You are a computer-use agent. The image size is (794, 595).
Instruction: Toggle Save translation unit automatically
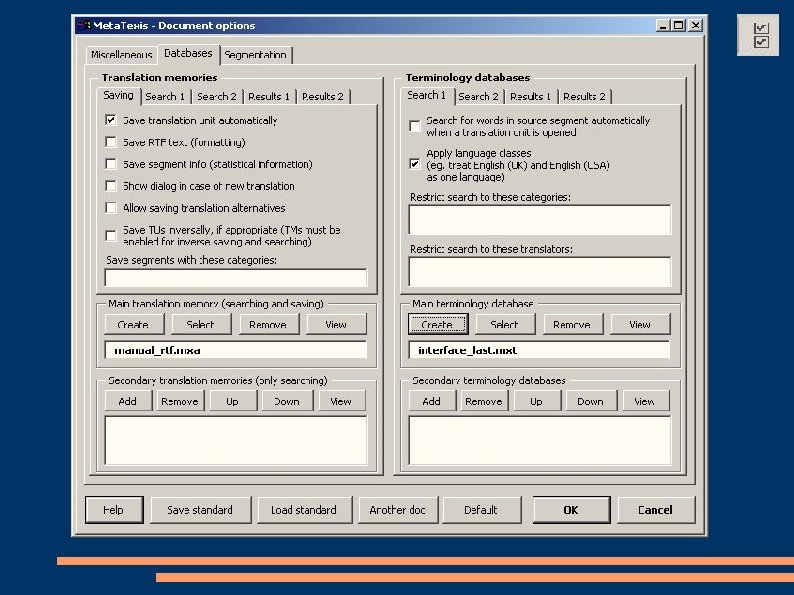click(110, 120)
